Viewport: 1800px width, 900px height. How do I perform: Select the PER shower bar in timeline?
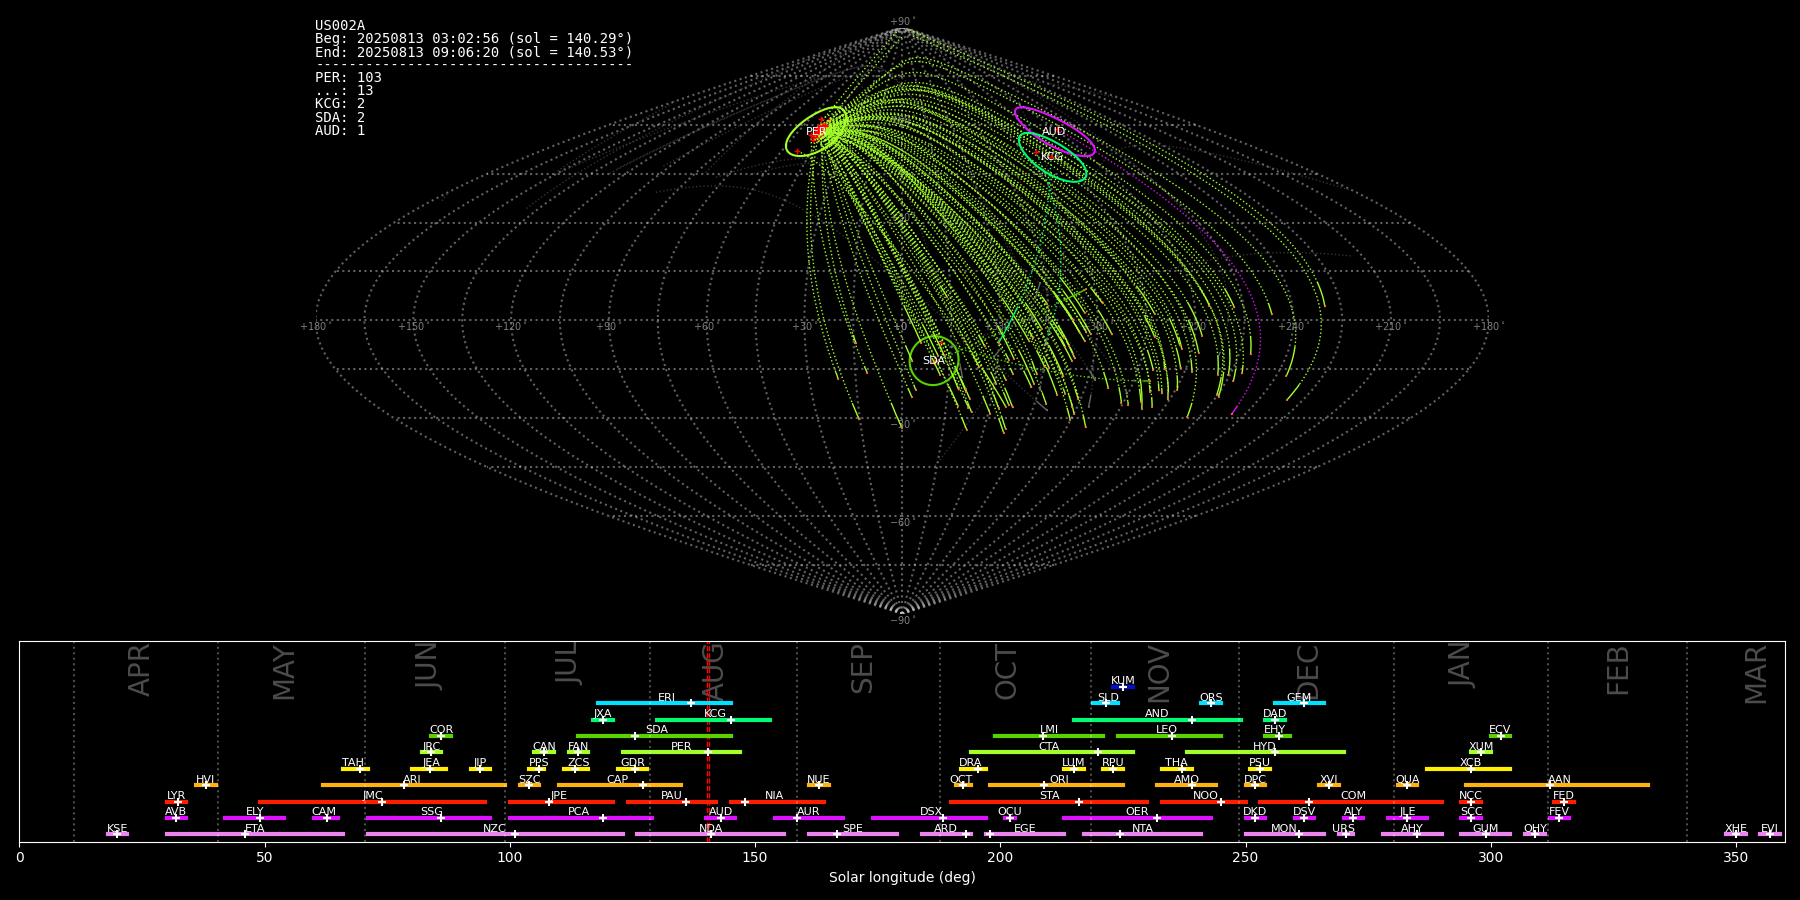(681, 752)
